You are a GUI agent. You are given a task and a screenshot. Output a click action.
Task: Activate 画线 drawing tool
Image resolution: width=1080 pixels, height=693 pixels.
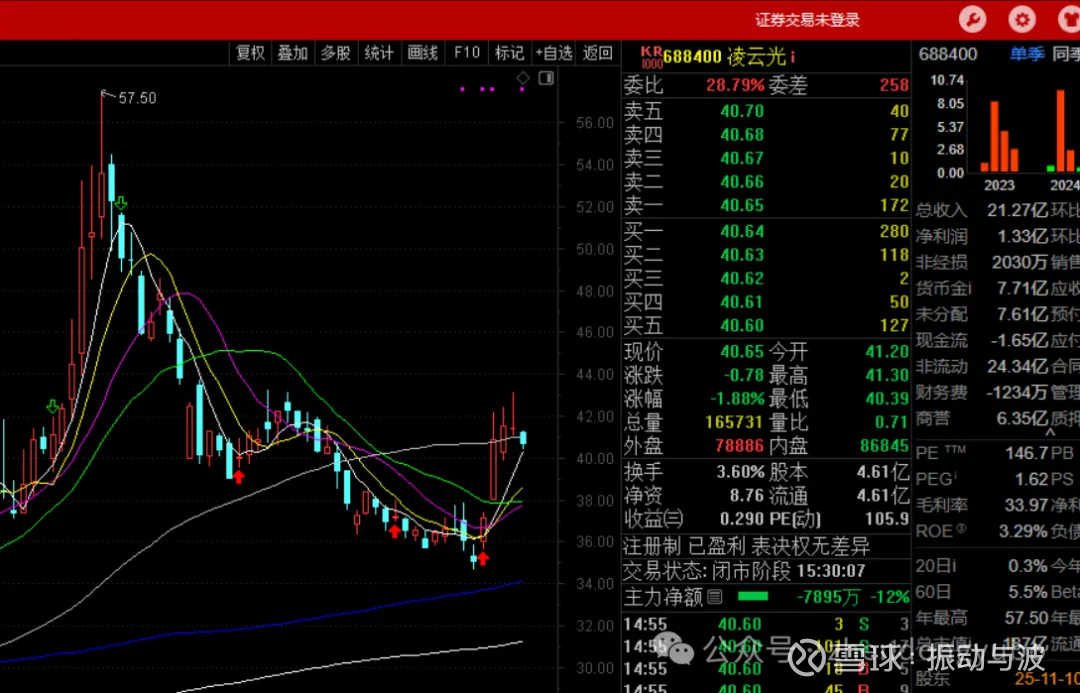tap(422, 53)
